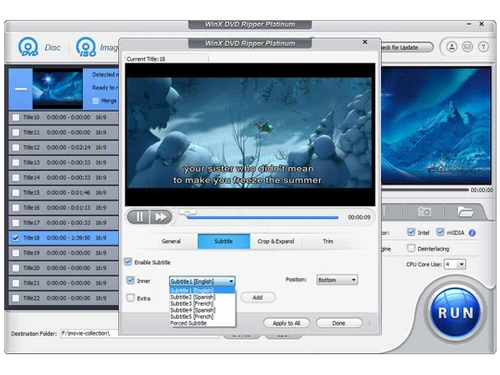Open the DVD Disc source icon
Screen dimensions: 500x375
pos(28,47)
